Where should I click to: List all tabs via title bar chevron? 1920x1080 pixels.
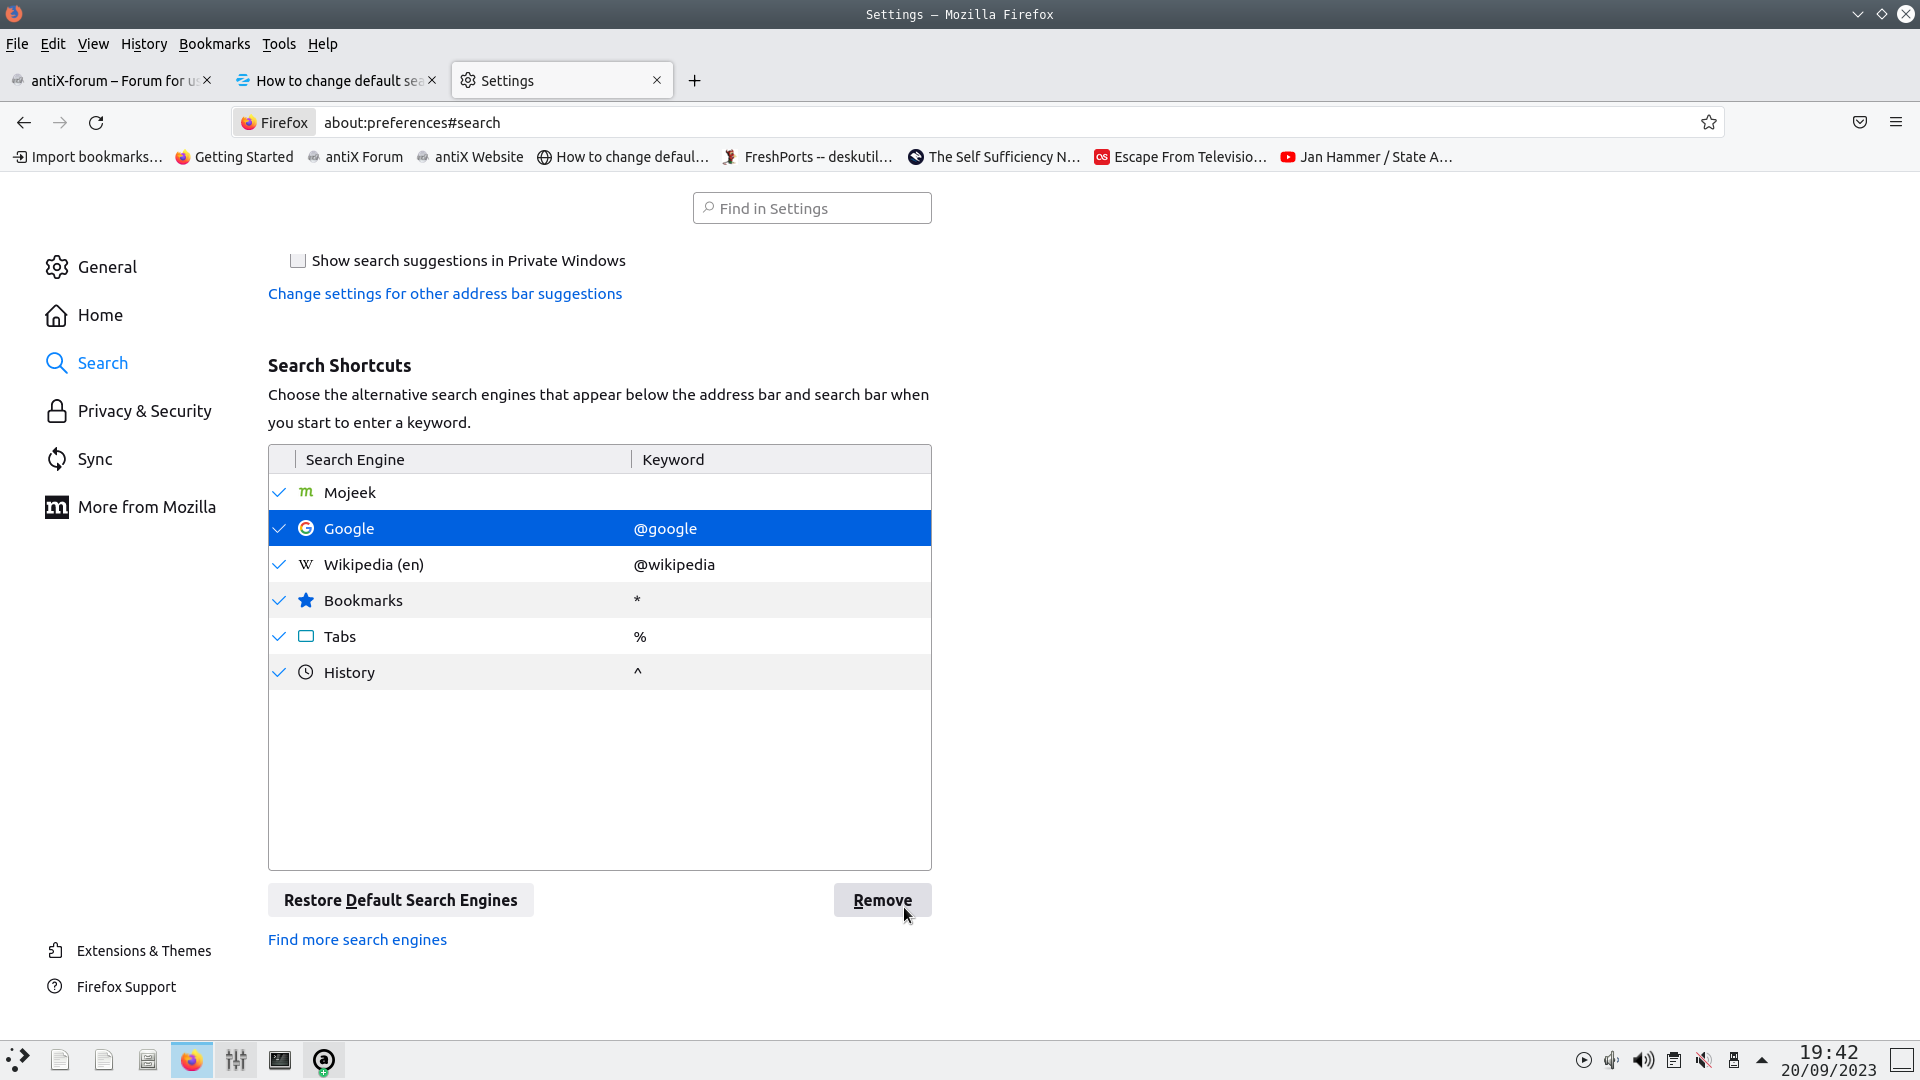coord(1858,14)
